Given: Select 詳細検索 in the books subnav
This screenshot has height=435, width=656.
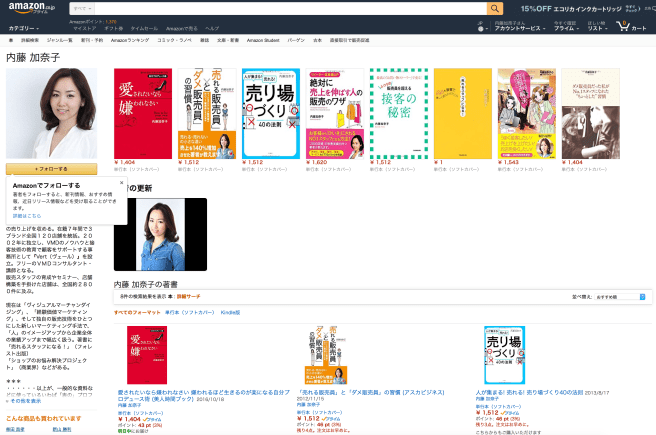Looking at the screenshot, I should [x=30, y=40].
